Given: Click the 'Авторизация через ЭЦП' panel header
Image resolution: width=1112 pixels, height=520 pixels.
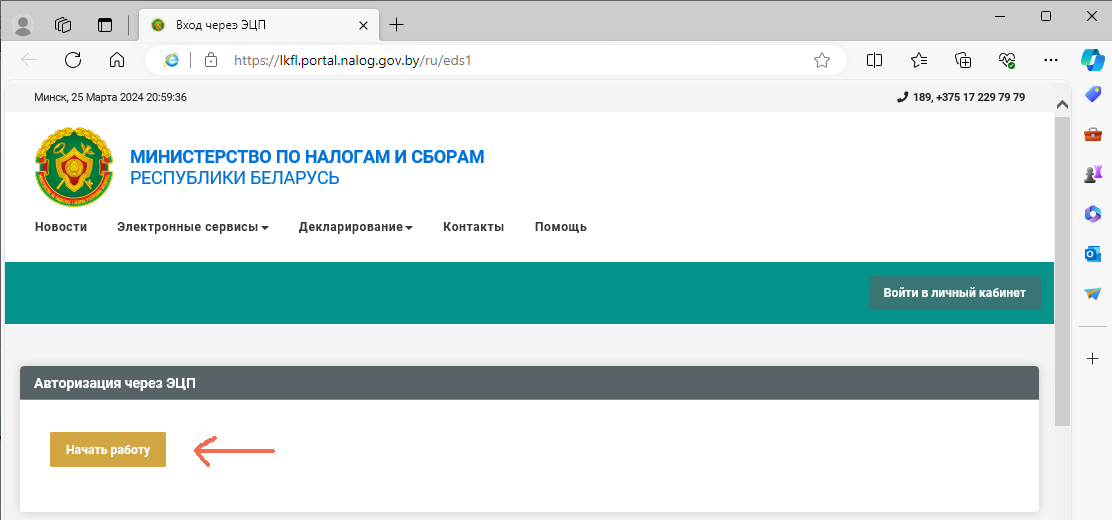Looking at the screenshot, I should (x=529, y=383).
